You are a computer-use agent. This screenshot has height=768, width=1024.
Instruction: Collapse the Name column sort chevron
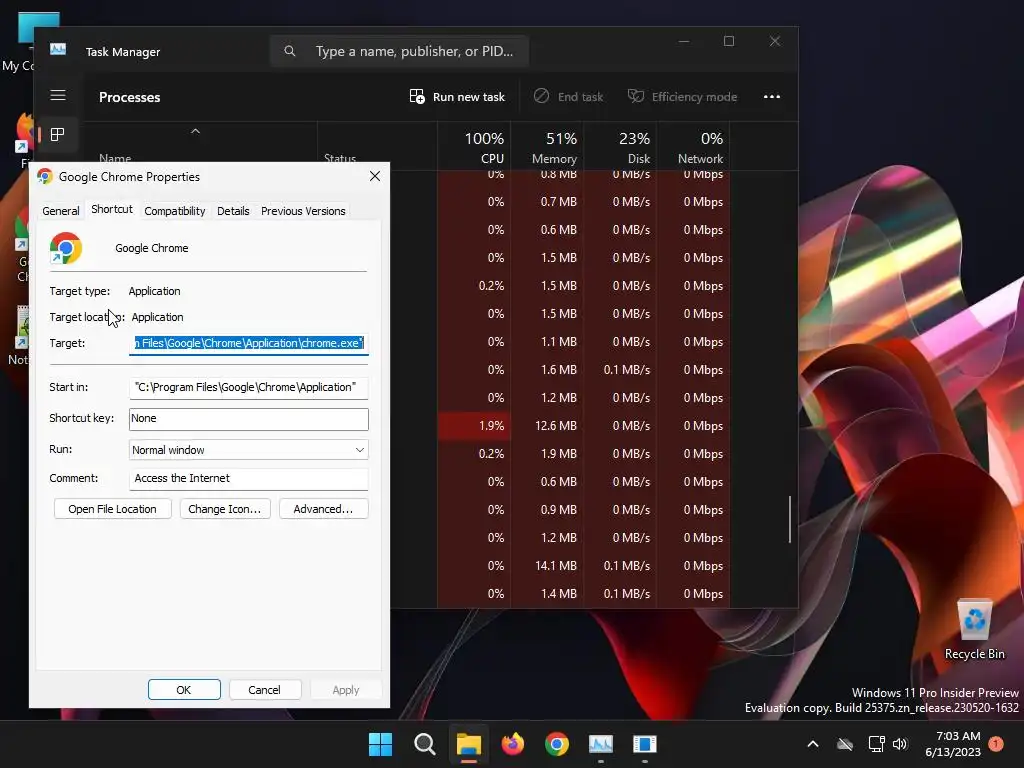(195, 132)
